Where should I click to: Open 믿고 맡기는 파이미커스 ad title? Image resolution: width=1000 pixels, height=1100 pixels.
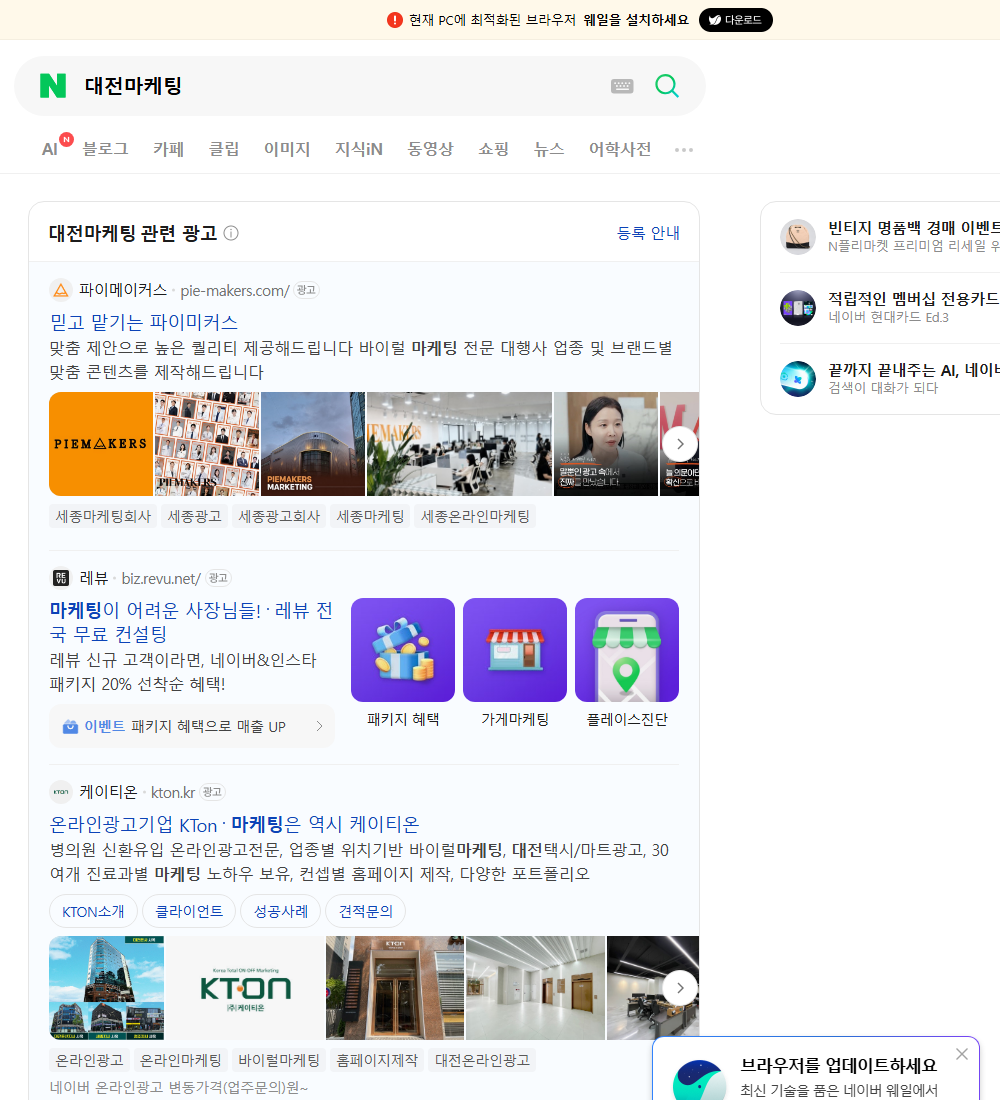tap(144, 322)
